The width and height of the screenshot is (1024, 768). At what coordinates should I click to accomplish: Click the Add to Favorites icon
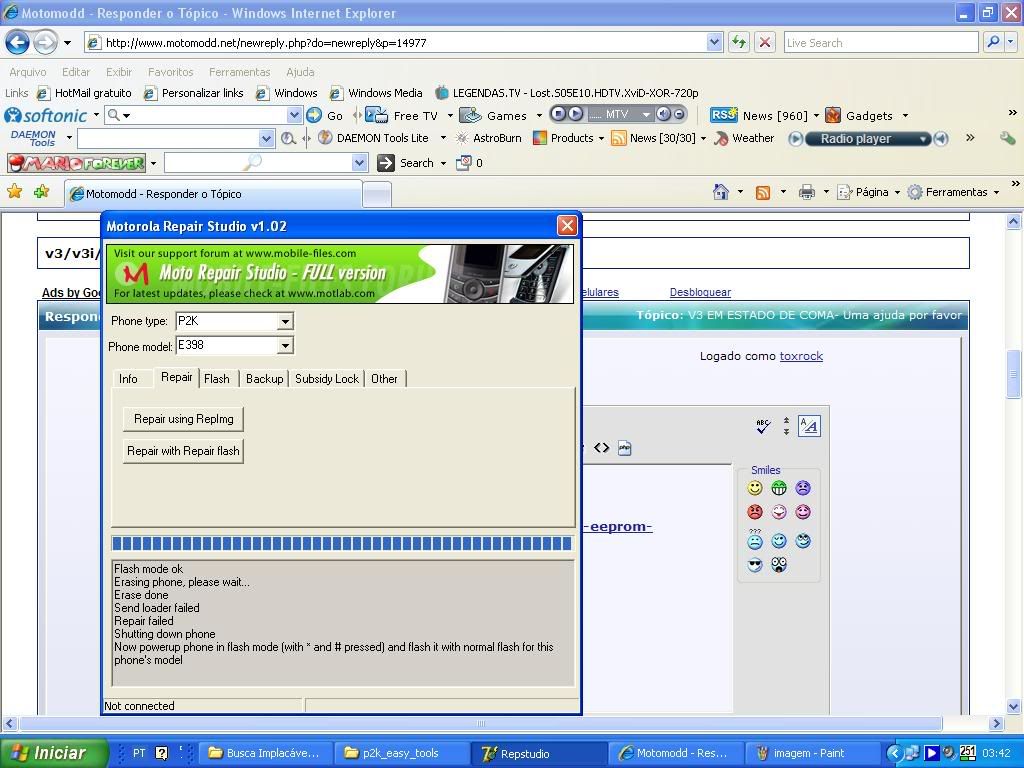42,192
